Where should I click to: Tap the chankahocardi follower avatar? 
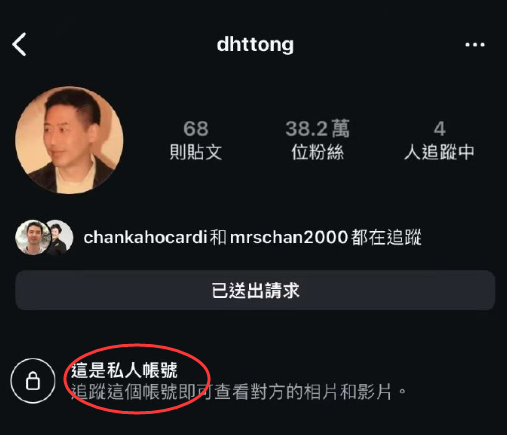point(31,237)
